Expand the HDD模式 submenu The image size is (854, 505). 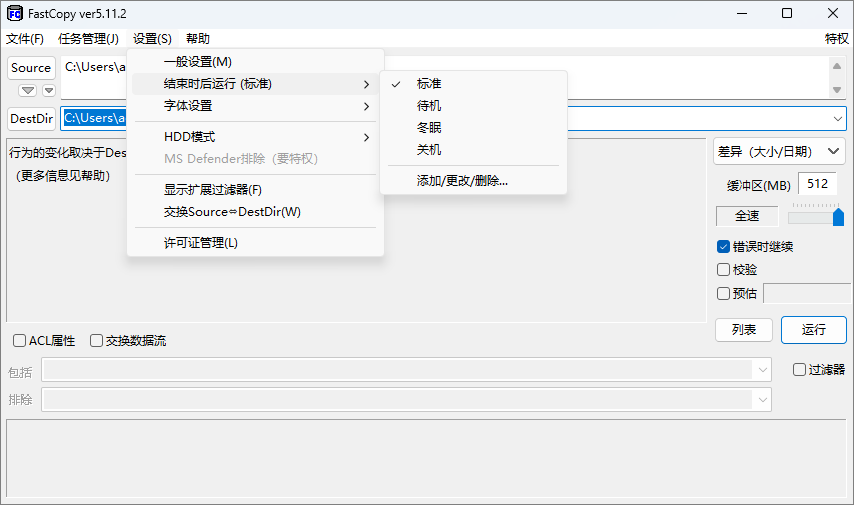pos(255,137)
